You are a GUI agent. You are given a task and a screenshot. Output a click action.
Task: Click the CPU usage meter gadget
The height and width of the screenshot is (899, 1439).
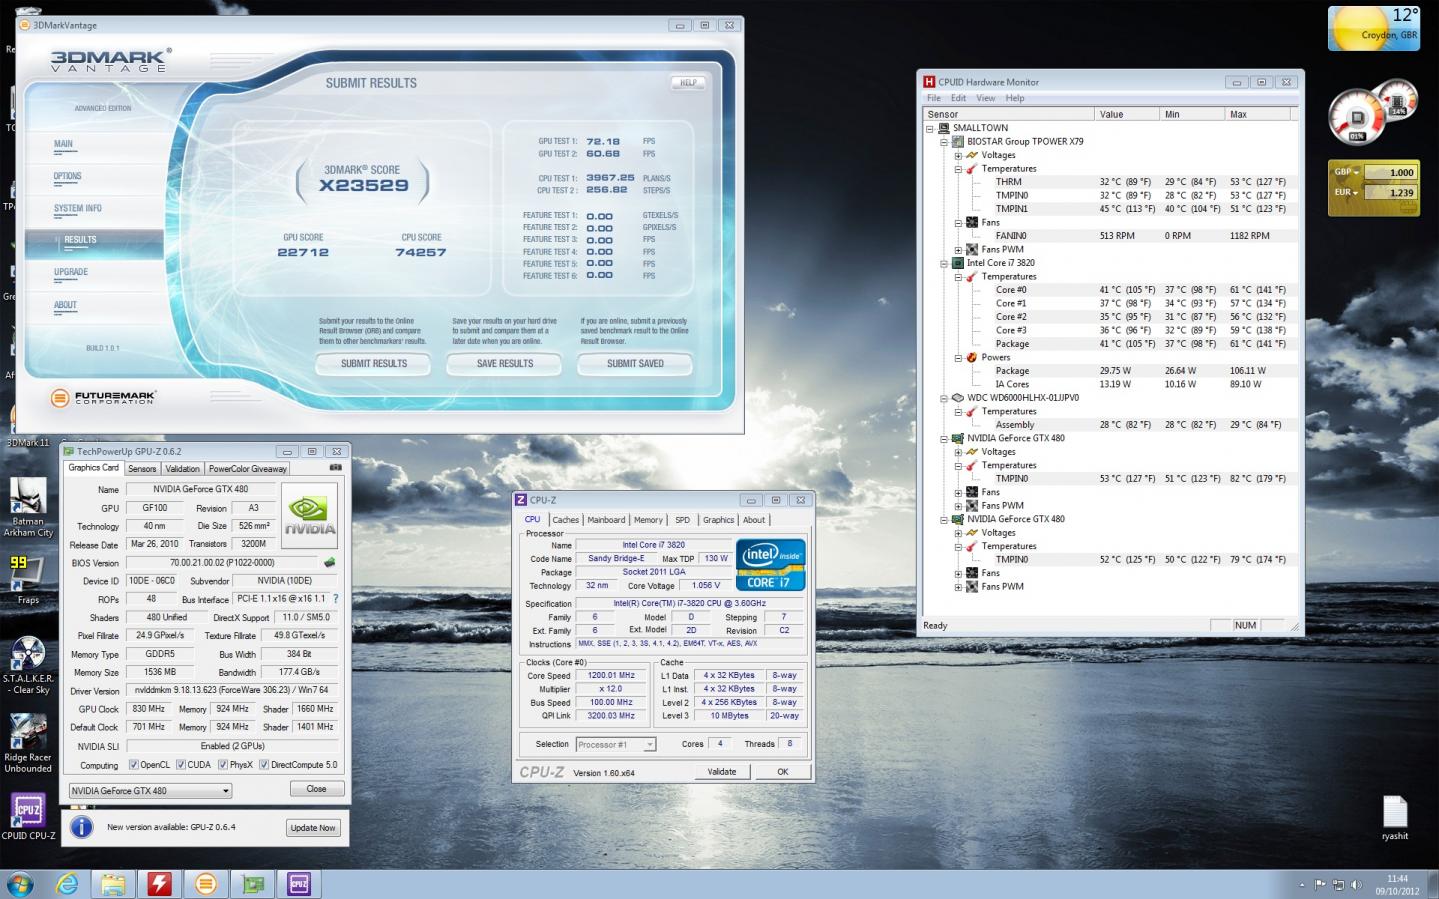(1357, 117)
